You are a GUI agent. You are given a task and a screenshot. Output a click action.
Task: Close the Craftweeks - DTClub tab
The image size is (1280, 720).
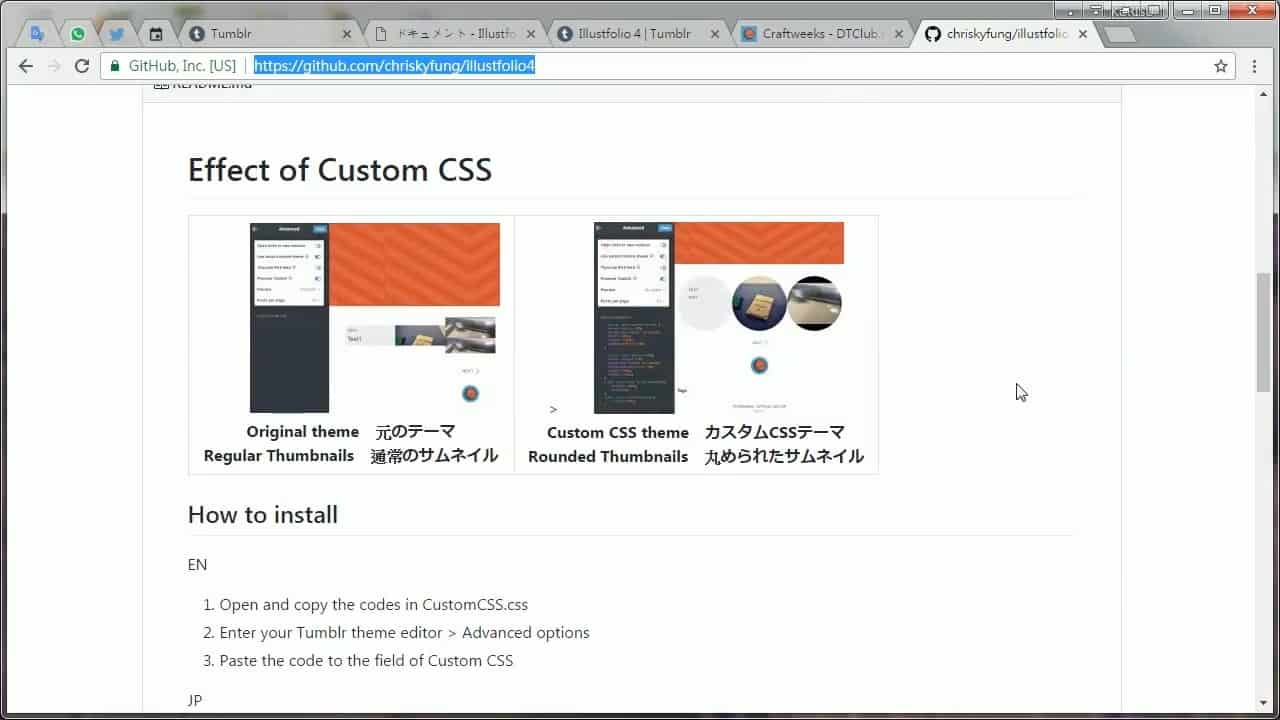(x=898, y=34)
